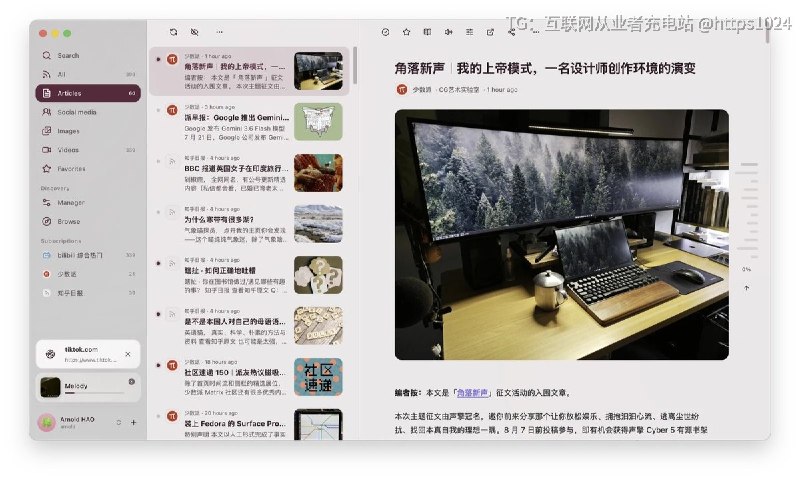Open article in browser via external-link icon
This screenshot has width=800, height=479.
point(490,32)
